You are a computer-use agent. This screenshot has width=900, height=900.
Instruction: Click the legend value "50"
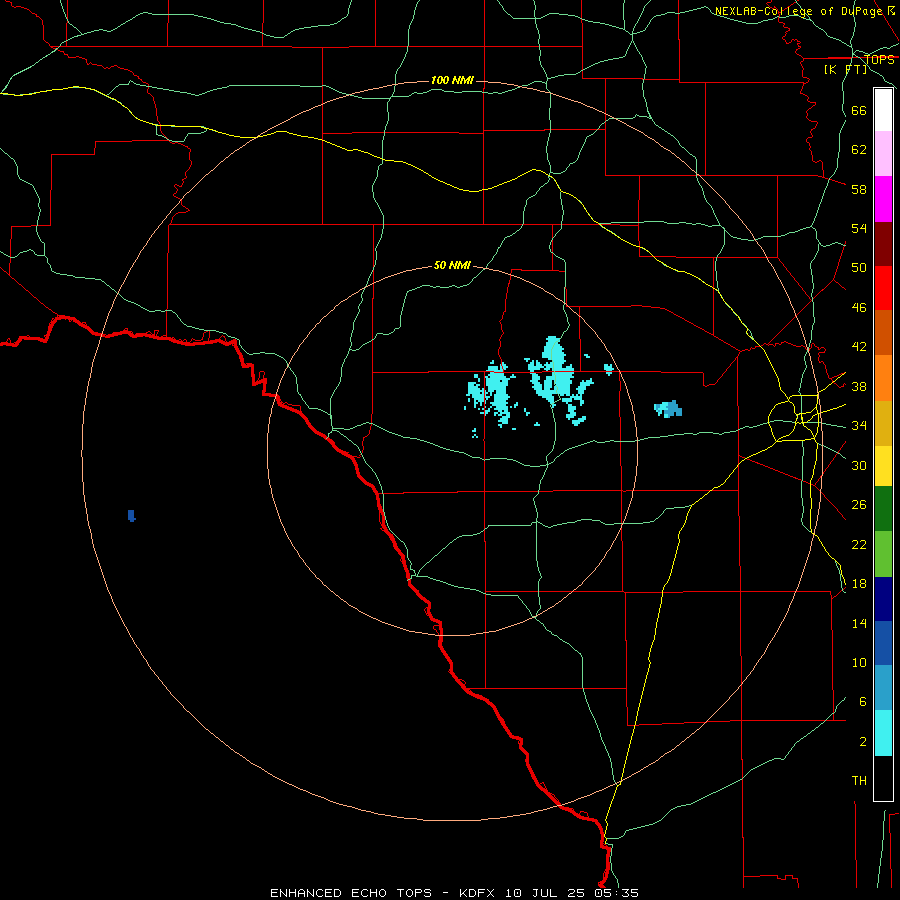[x=859, y=268]
